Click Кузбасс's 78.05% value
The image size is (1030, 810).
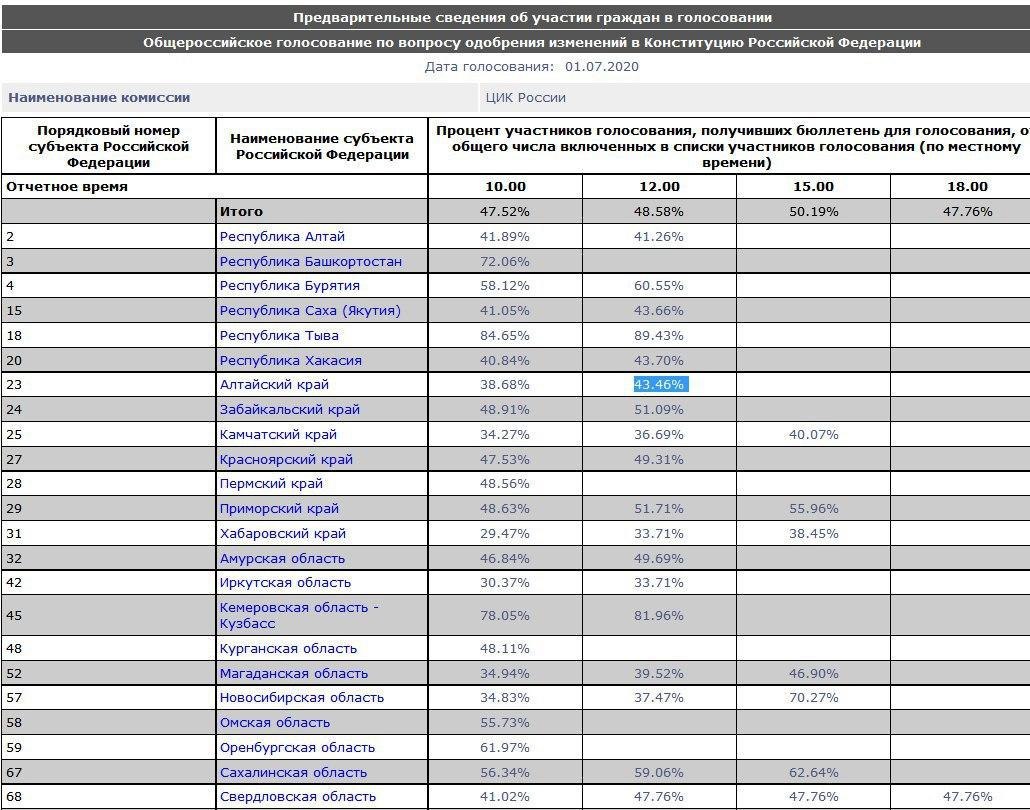click(504, 616)
